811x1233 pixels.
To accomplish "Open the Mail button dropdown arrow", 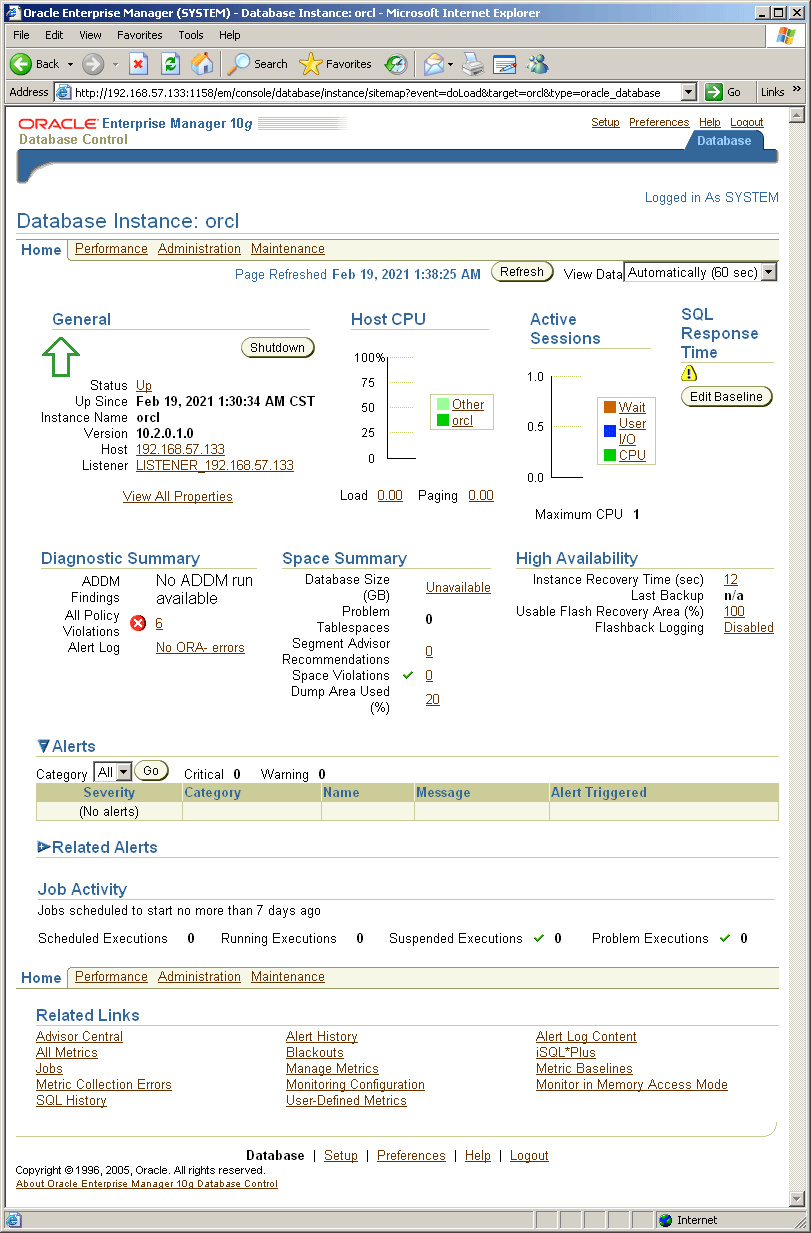I will [x=450, y=65].
